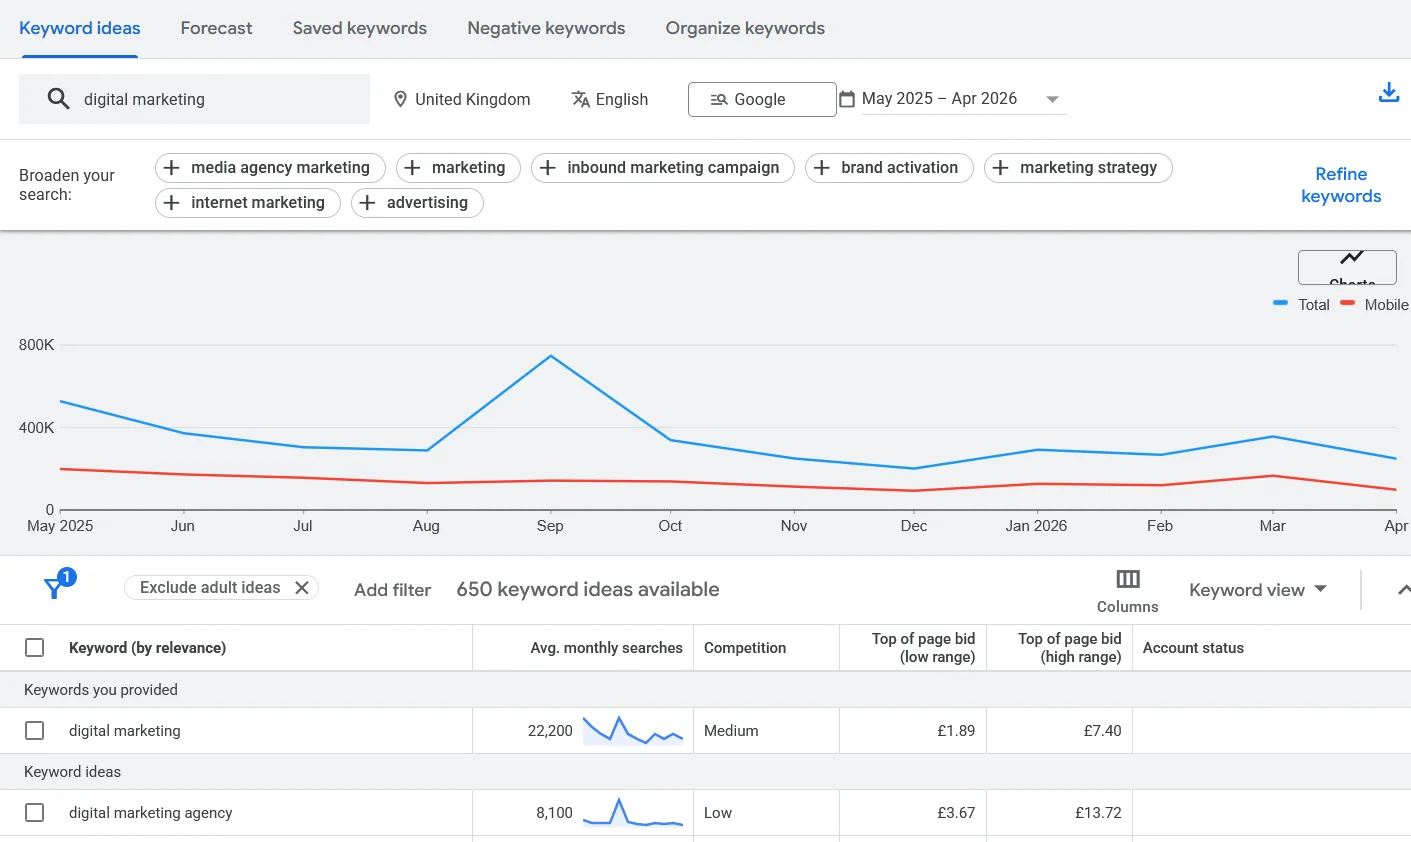Collapse the panel with the chevron
This screenshot has width=1411, height=842.
1403,590
